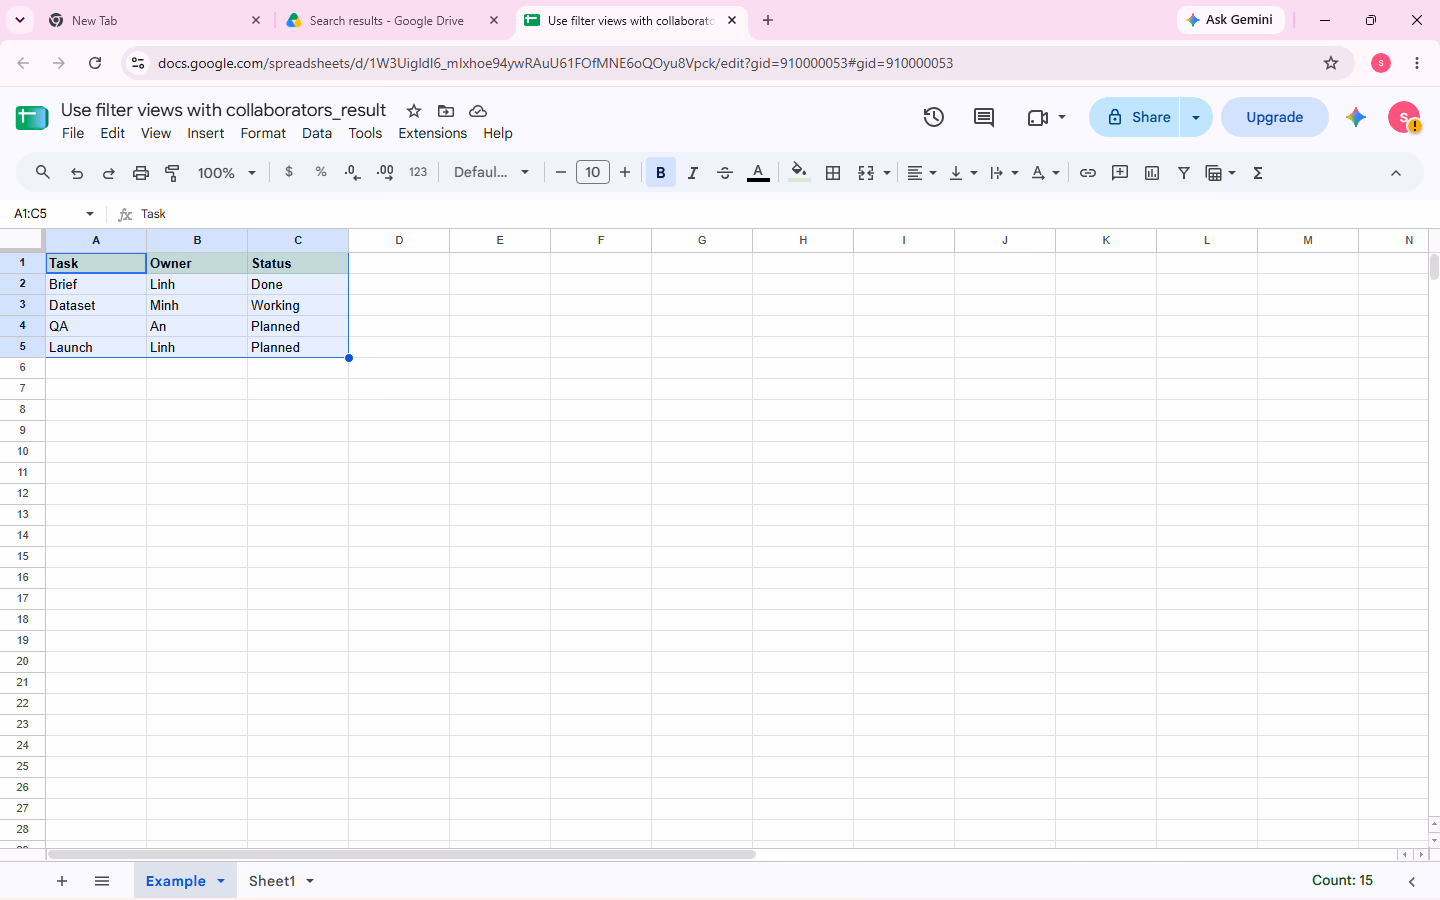Open the fill color picker

coord(798,173)
